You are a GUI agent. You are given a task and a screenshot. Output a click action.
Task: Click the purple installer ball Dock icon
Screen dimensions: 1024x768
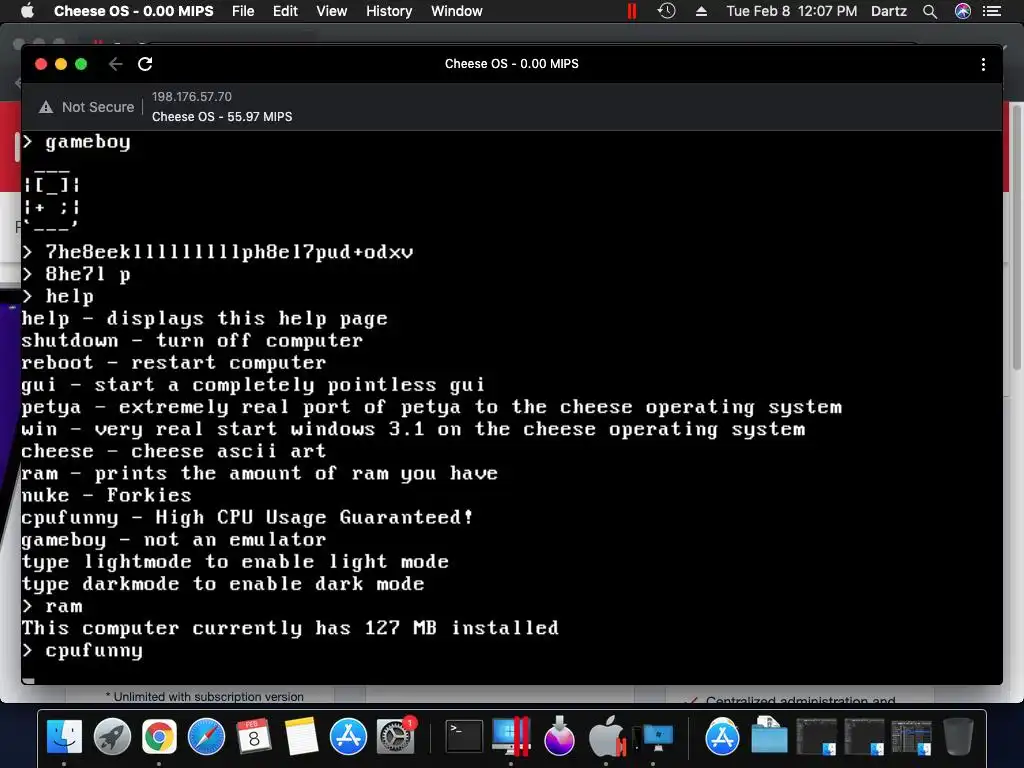click(x=559, y=737)
